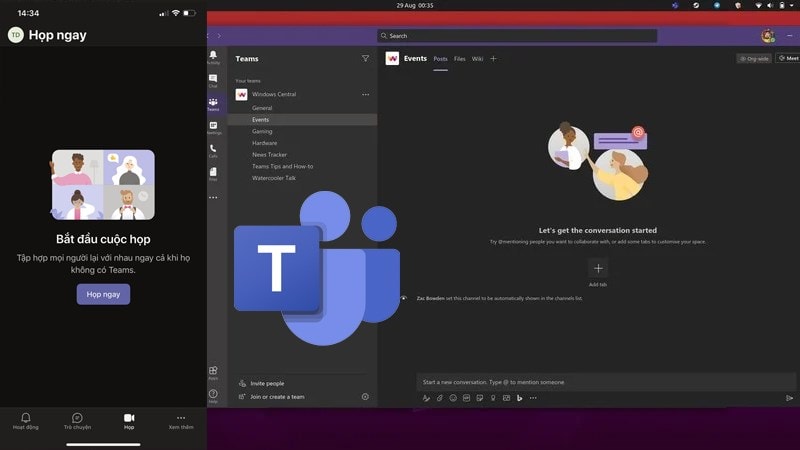Click the filter funnel in Teams panel
The height and width of the screenshot is (450, 800).
(365, 59)
